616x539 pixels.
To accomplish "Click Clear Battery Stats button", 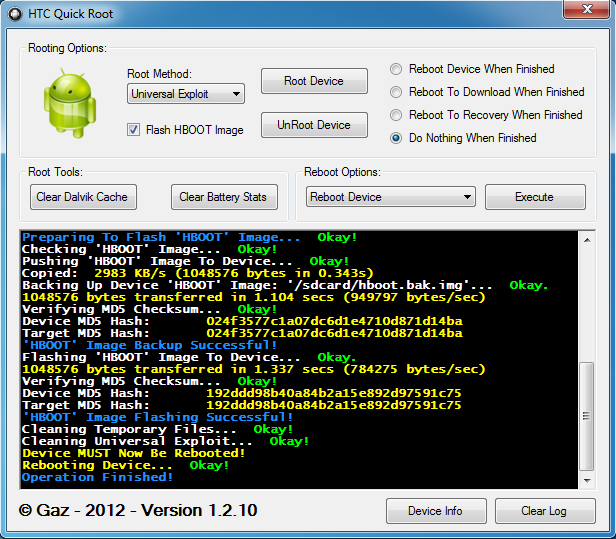I will coord(223,197).
